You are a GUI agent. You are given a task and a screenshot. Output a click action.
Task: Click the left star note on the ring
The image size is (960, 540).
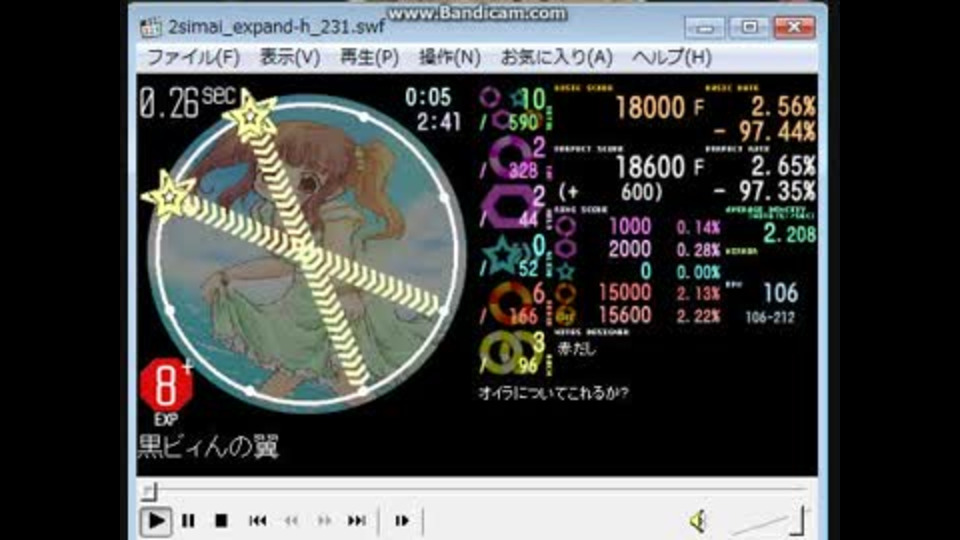click(168, 195)
